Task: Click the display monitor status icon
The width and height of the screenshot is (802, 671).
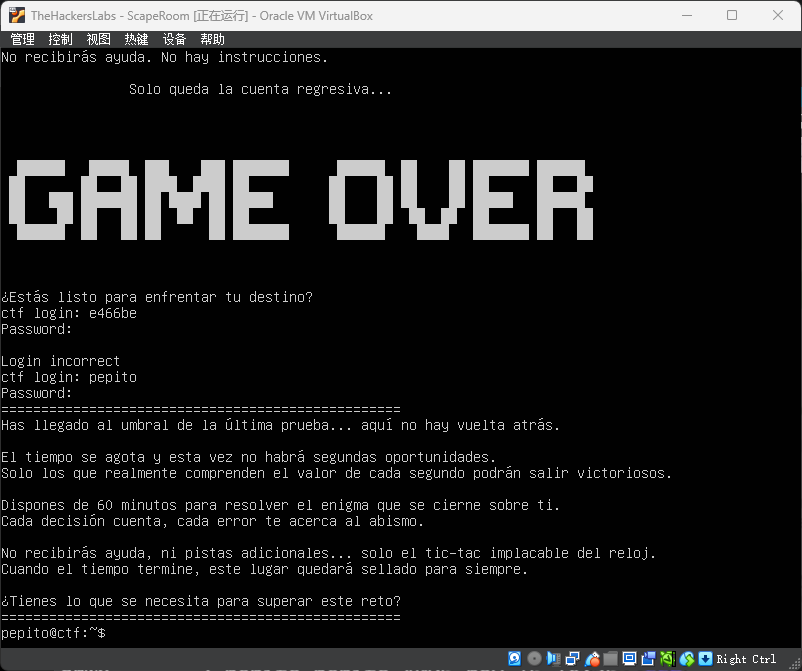Action: 630,659
